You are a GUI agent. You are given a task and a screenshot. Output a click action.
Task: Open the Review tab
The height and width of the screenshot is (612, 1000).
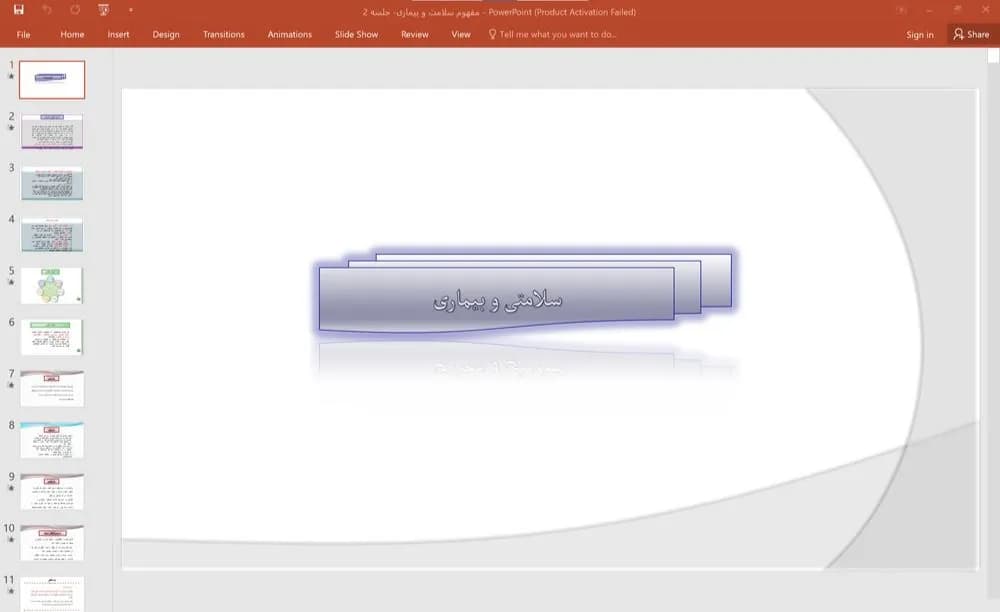click(415, 34)
